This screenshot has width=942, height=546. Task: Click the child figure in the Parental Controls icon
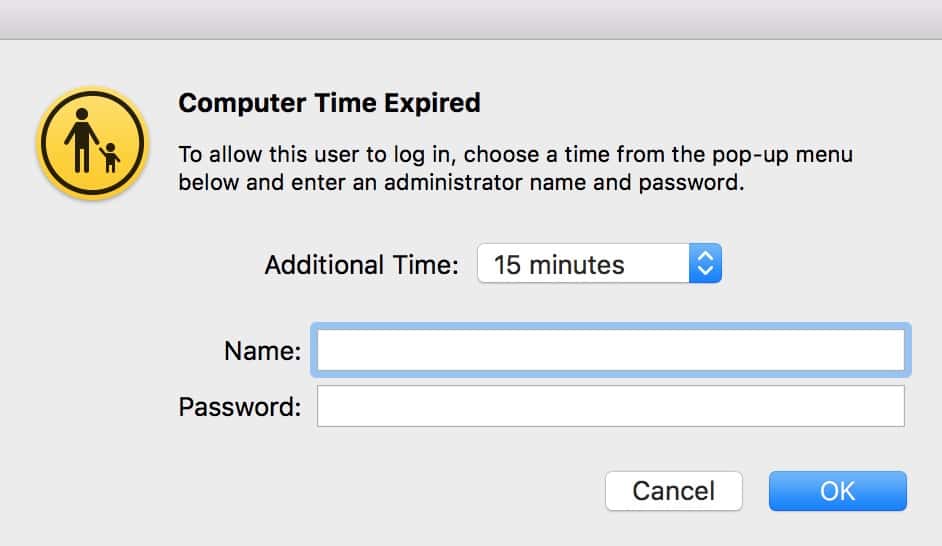[110, 158]
